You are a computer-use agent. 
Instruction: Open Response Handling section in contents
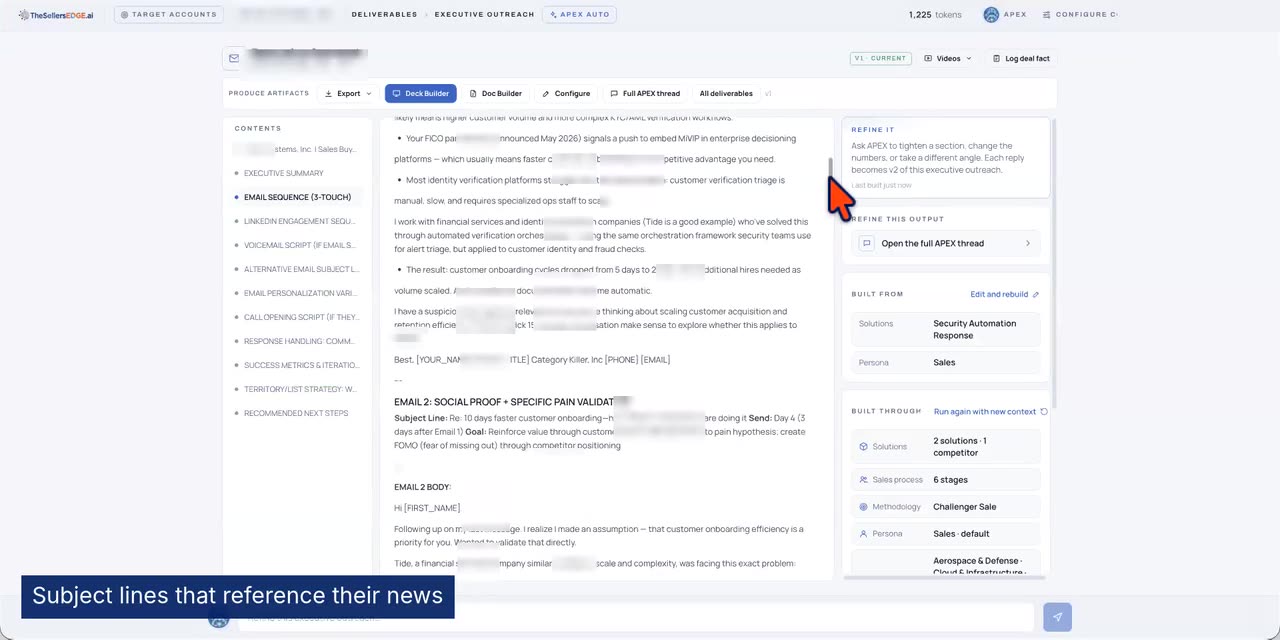pos(299,341)
